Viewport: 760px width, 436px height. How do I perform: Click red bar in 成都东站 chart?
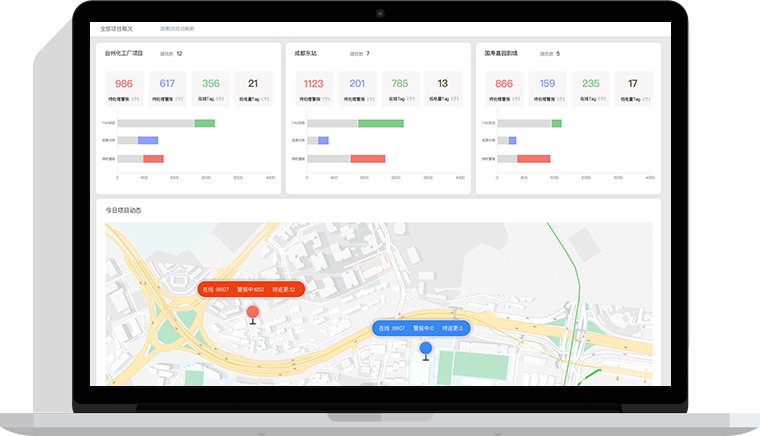(x=367, y=158)
